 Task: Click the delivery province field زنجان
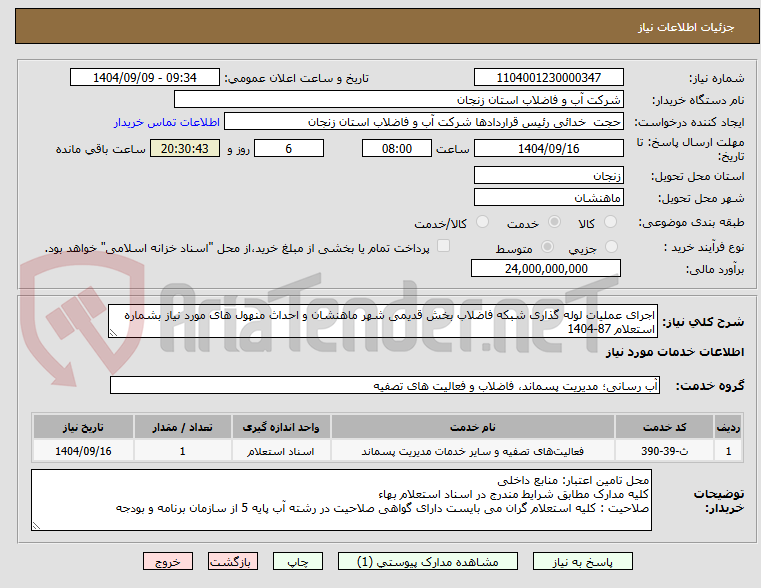tap(548, 176)
